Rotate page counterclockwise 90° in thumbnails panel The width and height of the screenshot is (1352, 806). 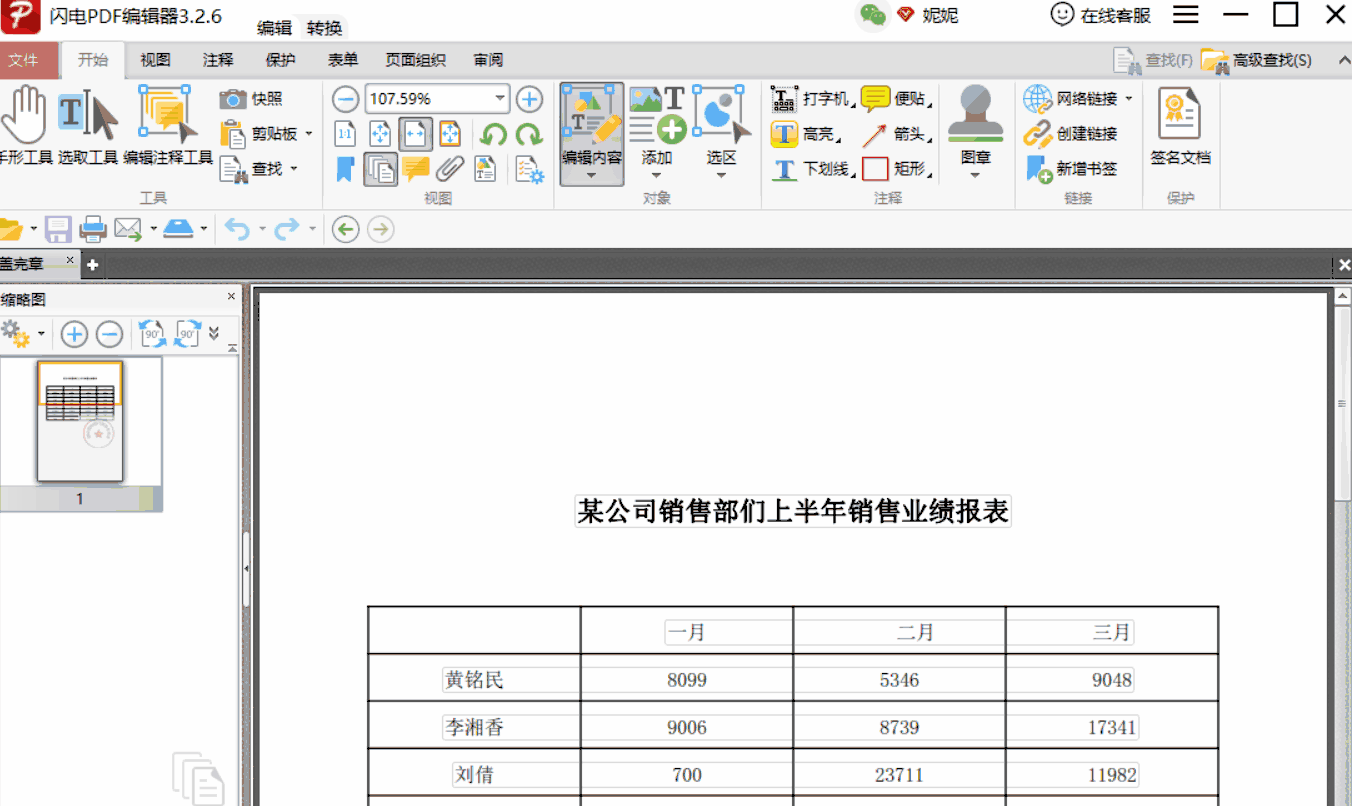(152, 334)
